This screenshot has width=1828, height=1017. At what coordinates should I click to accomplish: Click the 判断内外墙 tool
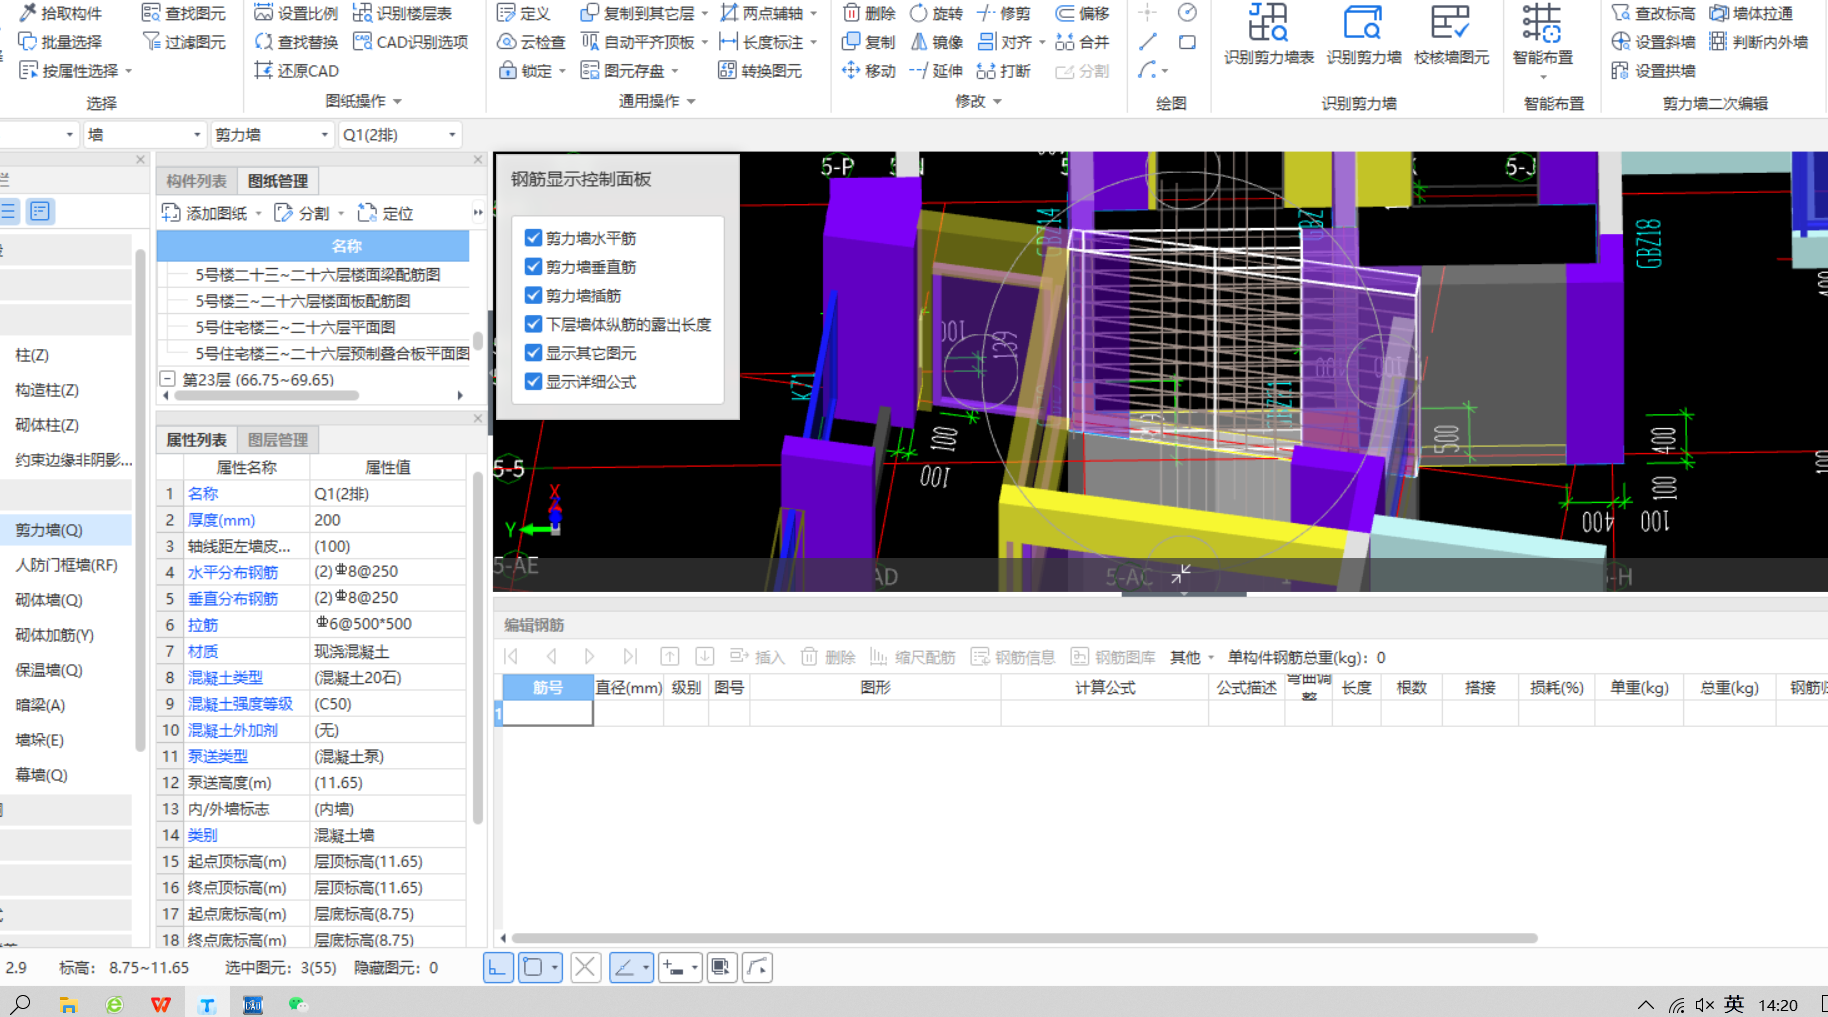point(1758,42)
